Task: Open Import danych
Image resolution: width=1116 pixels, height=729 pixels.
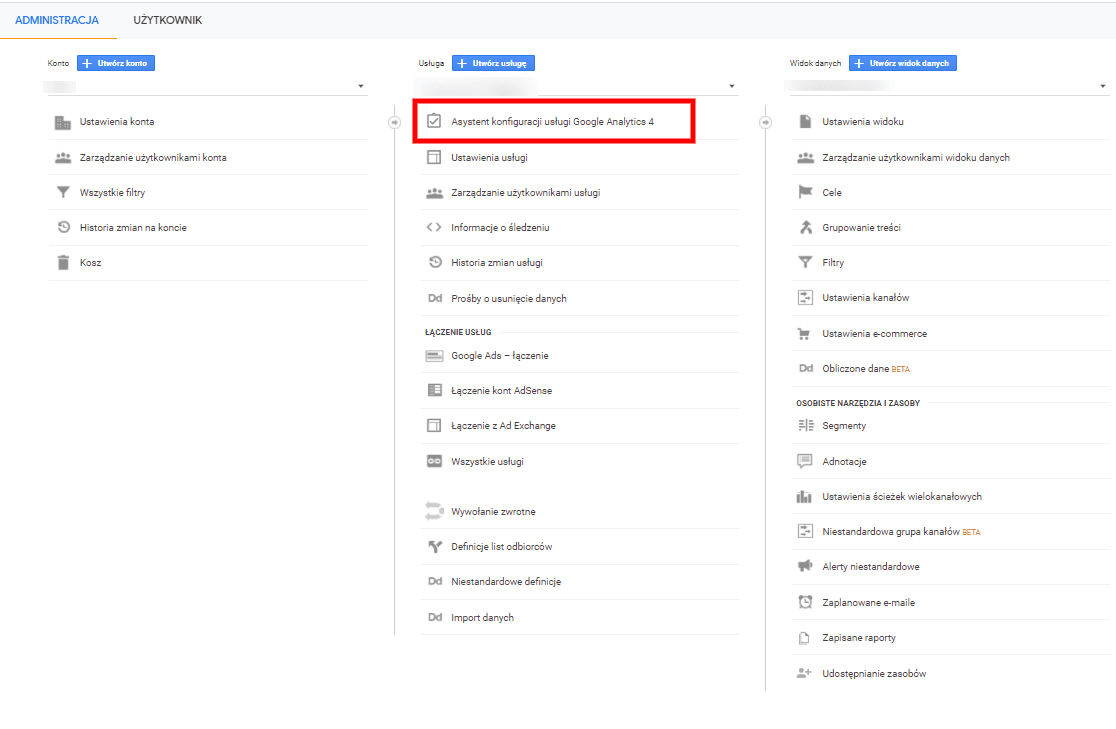Action: pyautogui.click(x=483, y=617)
